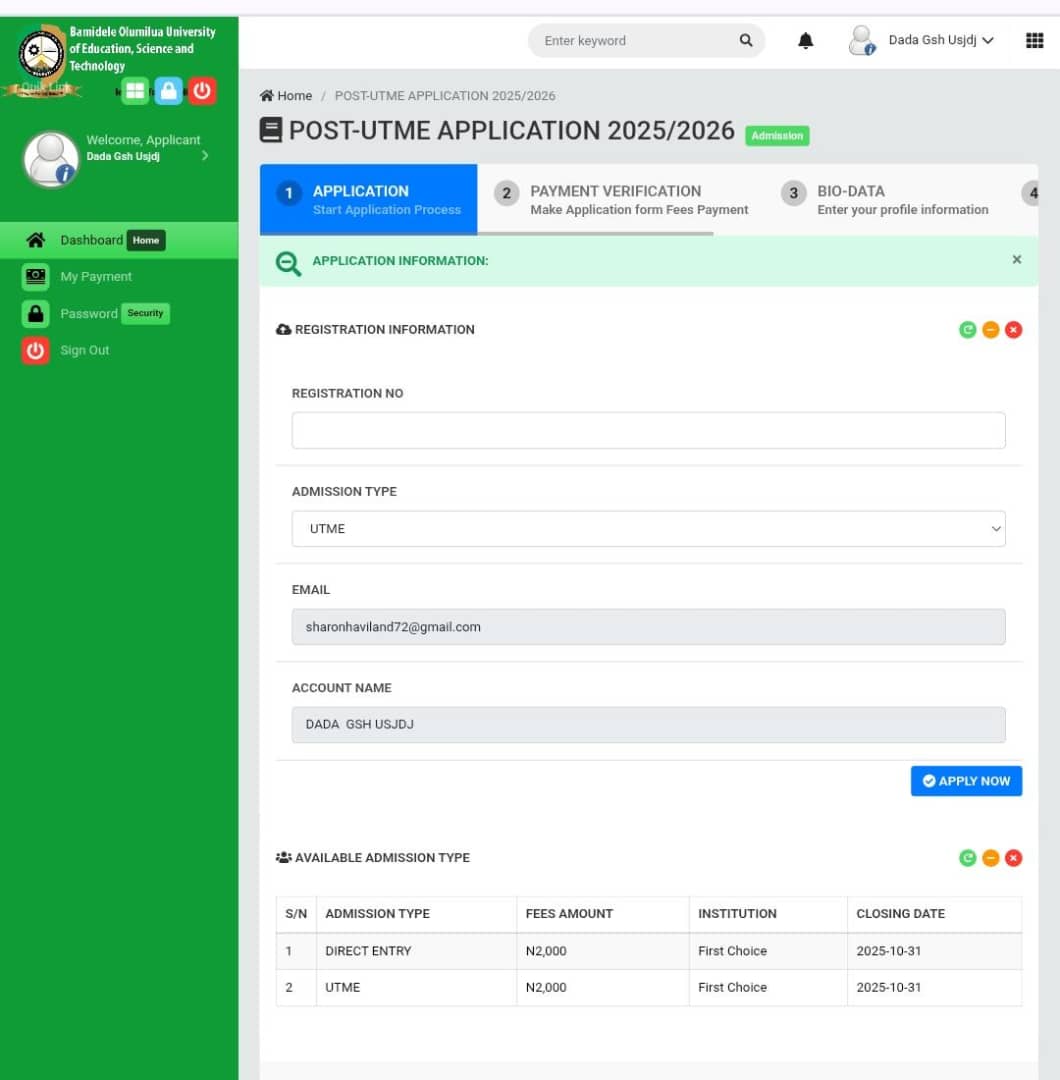1060x1080 pixels.
Task: Click the DIRECT ENTRY table cell
Action: pos(416,951)
